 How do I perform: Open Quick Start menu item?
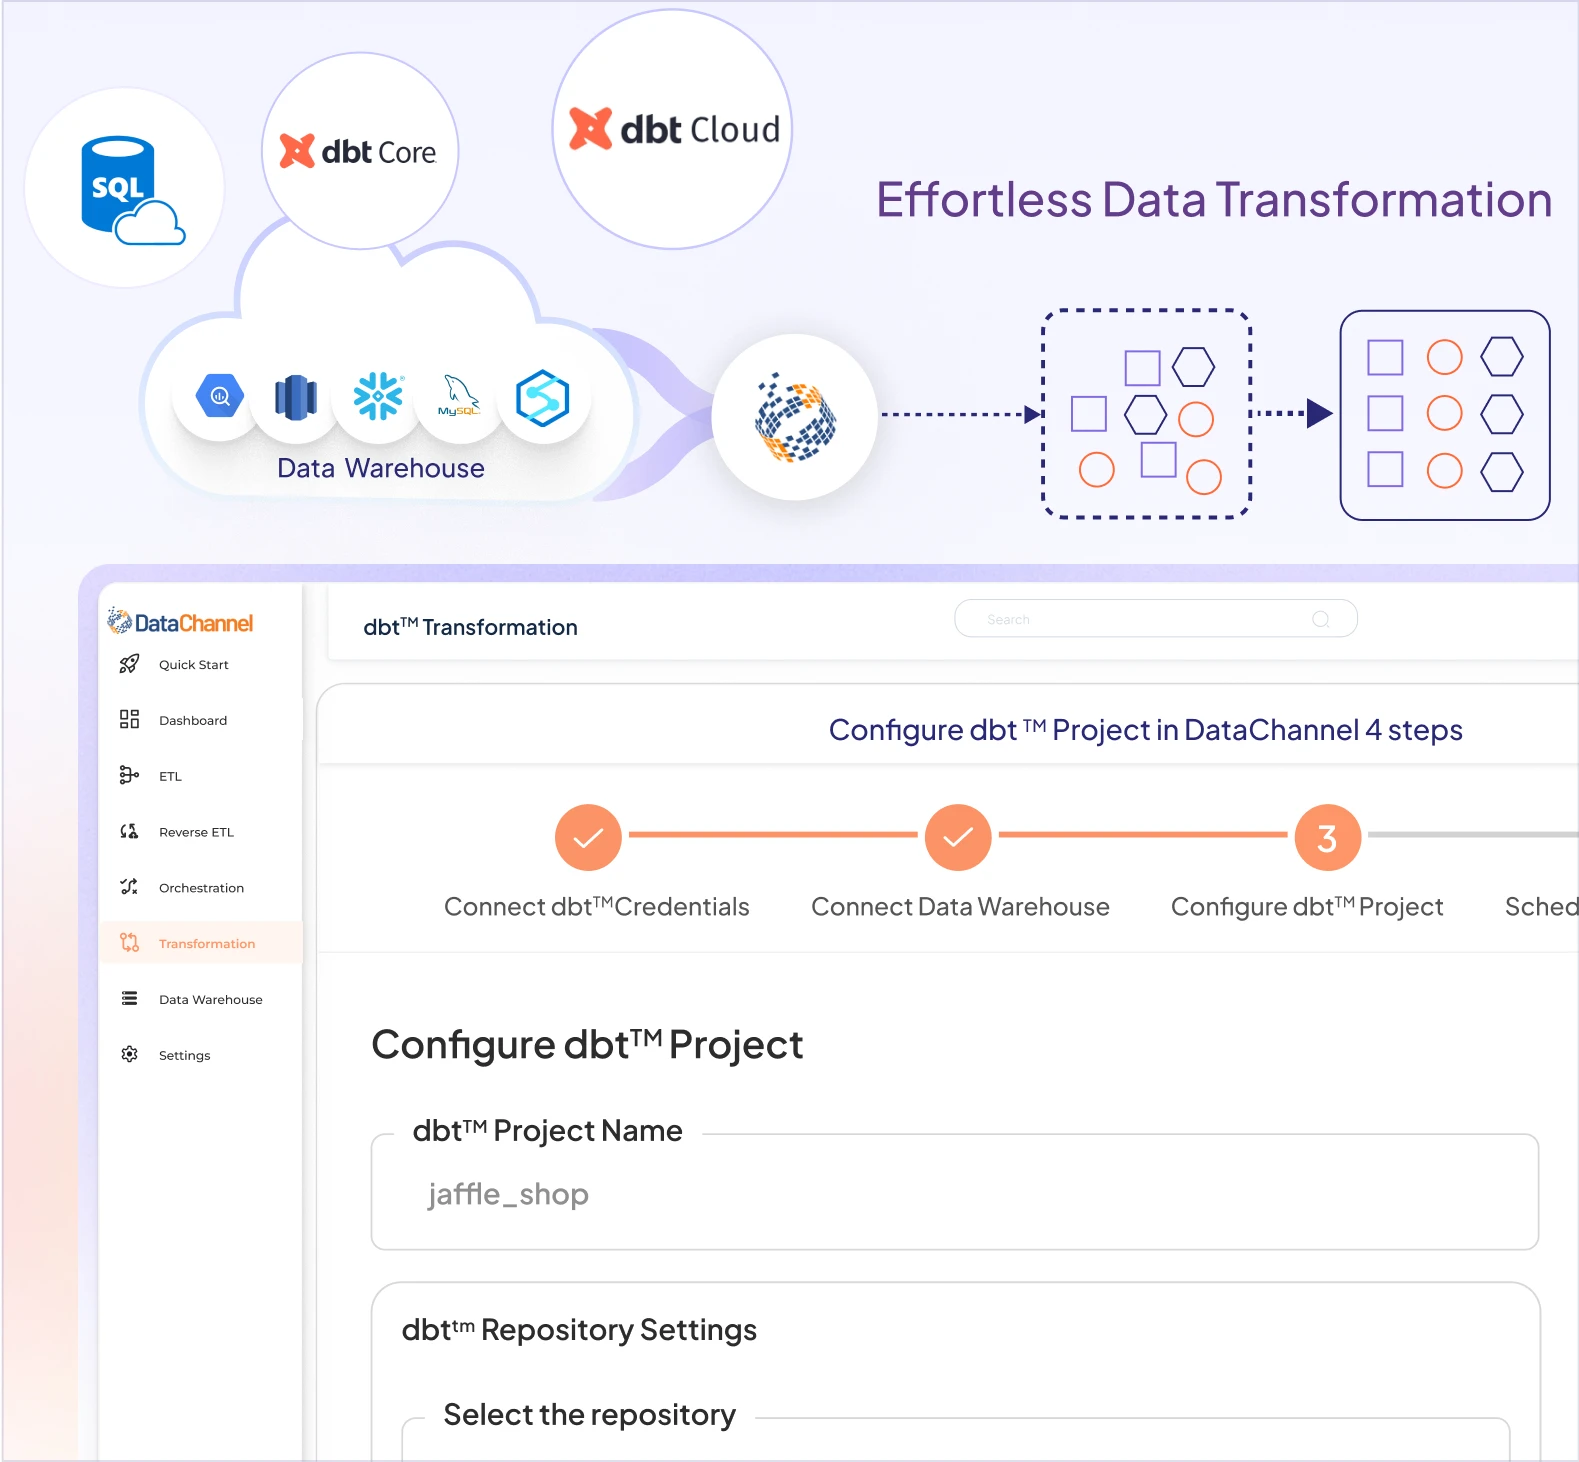tap(200, 664)
